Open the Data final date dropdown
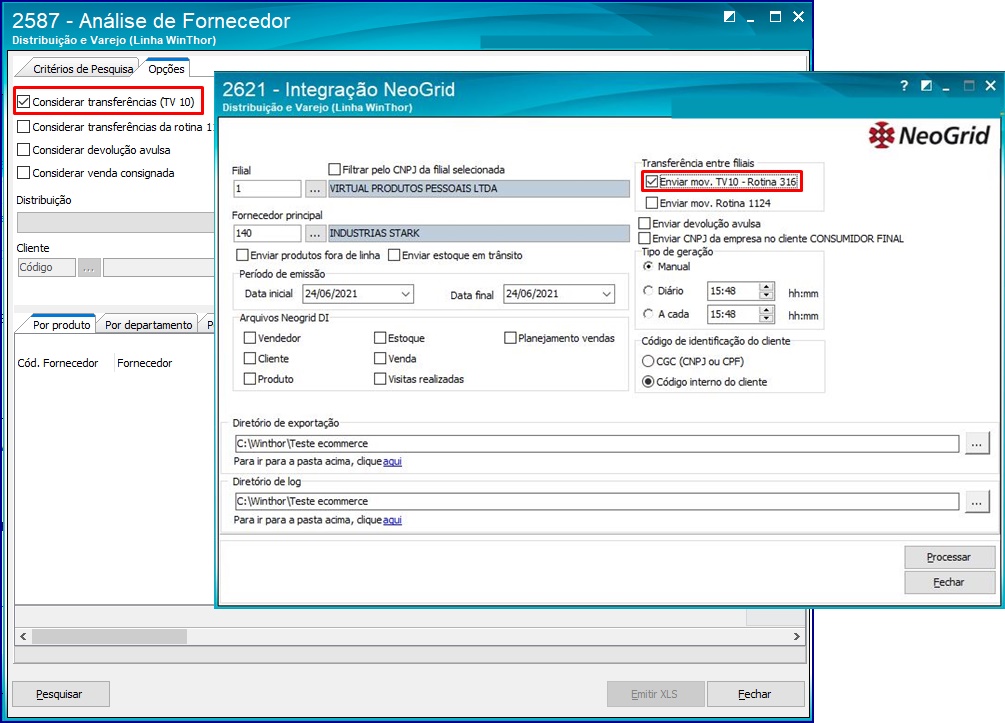This screenshot has height=723, width=1005. pyautogui.click(x=606, y=294)
